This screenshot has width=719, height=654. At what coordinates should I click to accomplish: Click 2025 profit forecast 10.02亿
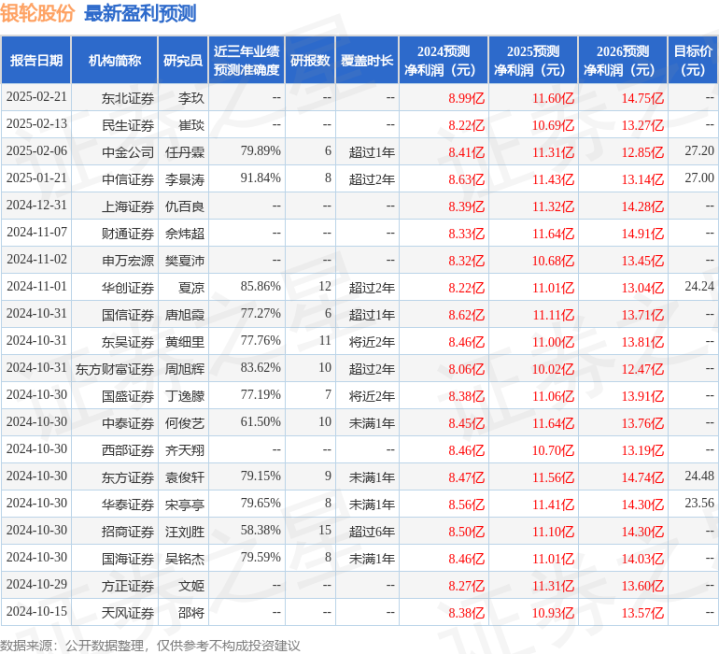[x=553, y=369]
